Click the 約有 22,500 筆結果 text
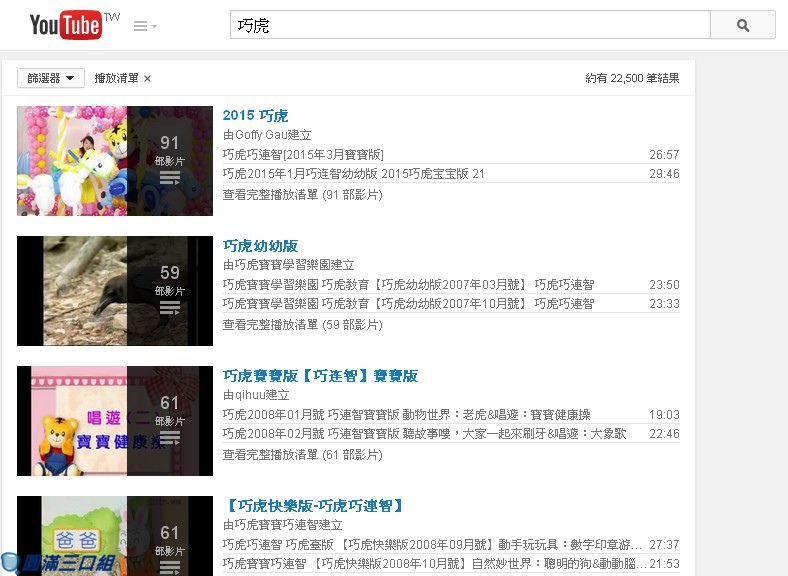The image size is (788, 576). pos(632,78)
